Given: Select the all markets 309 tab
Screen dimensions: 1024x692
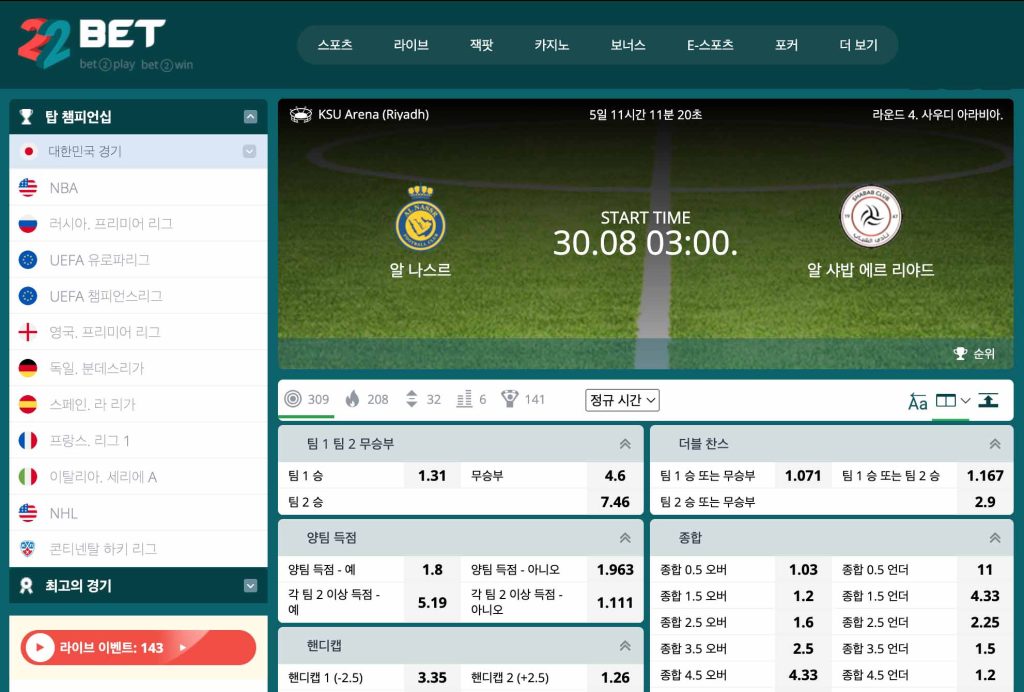Looking at the screenshot, I should click(307, 399).
